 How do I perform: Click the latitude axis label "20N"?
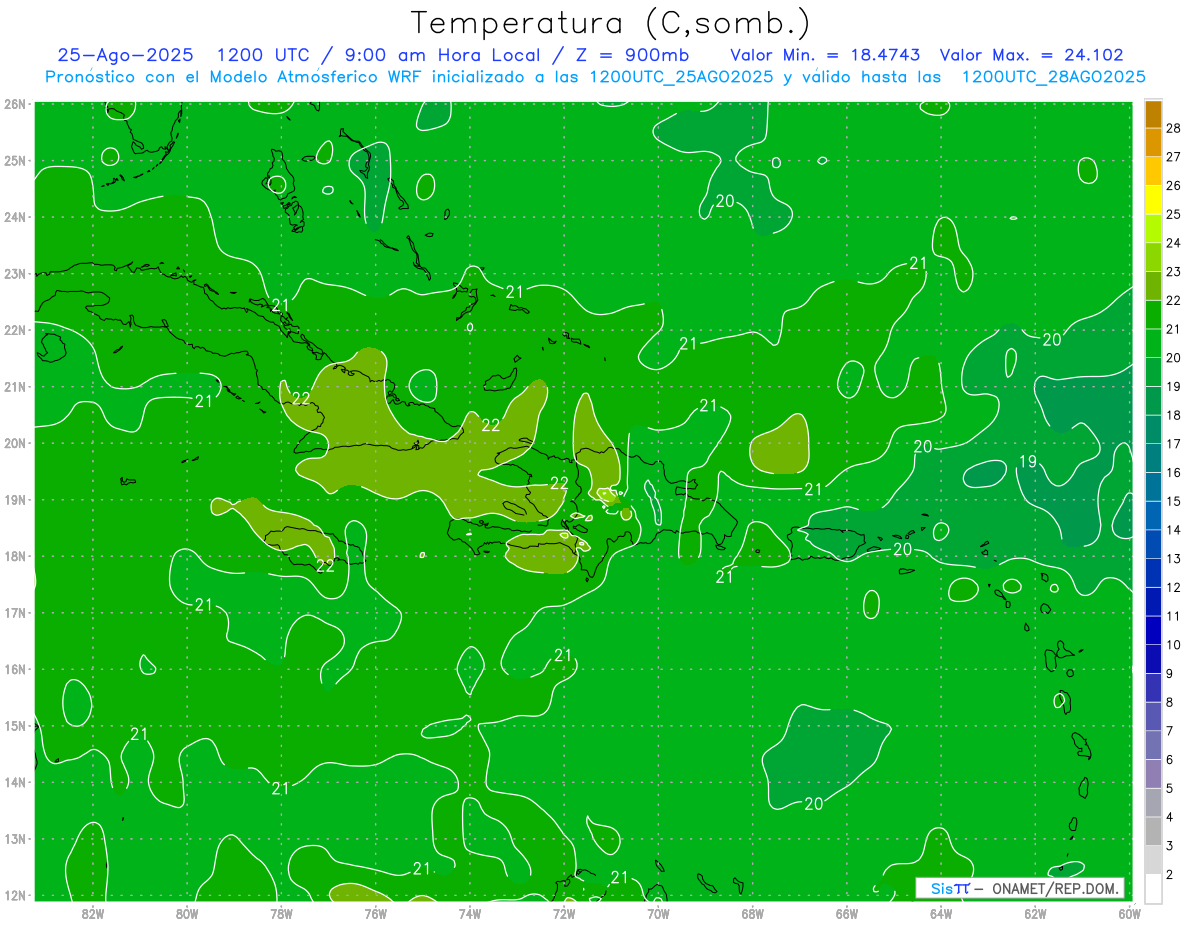[15, 443]
